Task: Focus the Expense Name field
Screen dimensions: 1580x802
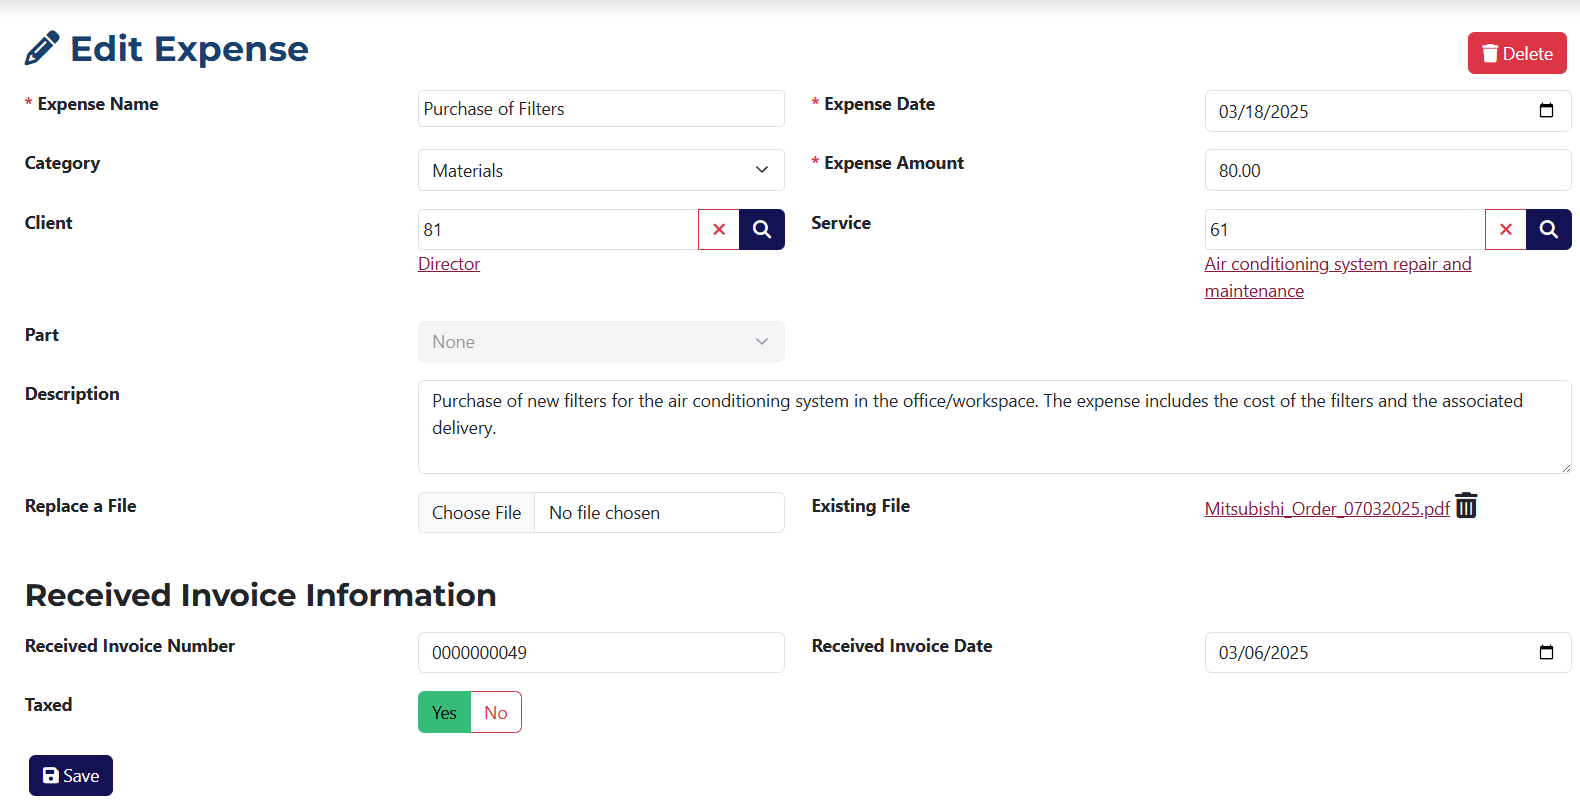Action: (601, 108)
